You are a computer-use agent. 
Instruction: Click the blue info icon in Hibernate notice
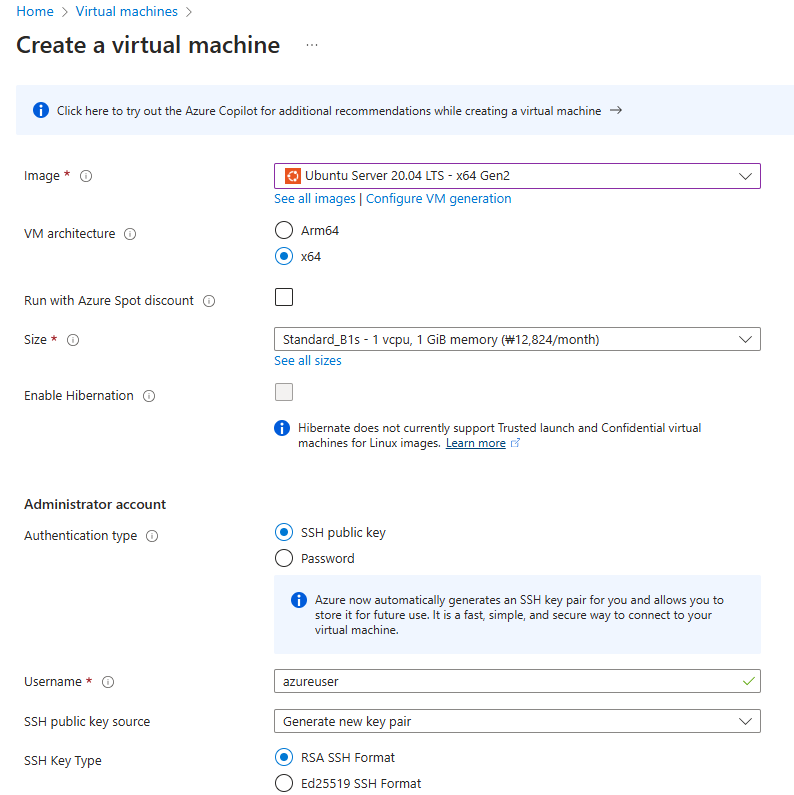(282, 428)
